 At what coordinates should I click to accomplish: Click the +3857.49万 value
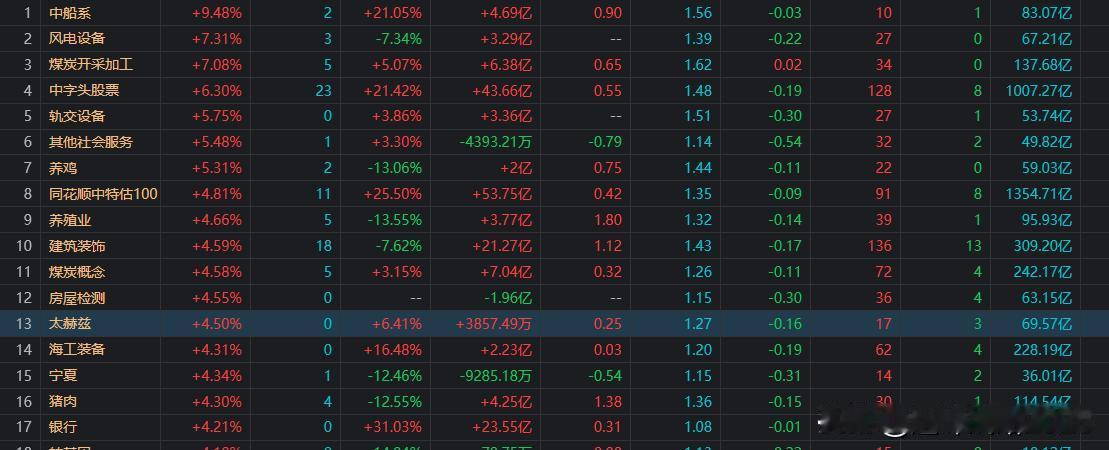(x=494, y=323)
